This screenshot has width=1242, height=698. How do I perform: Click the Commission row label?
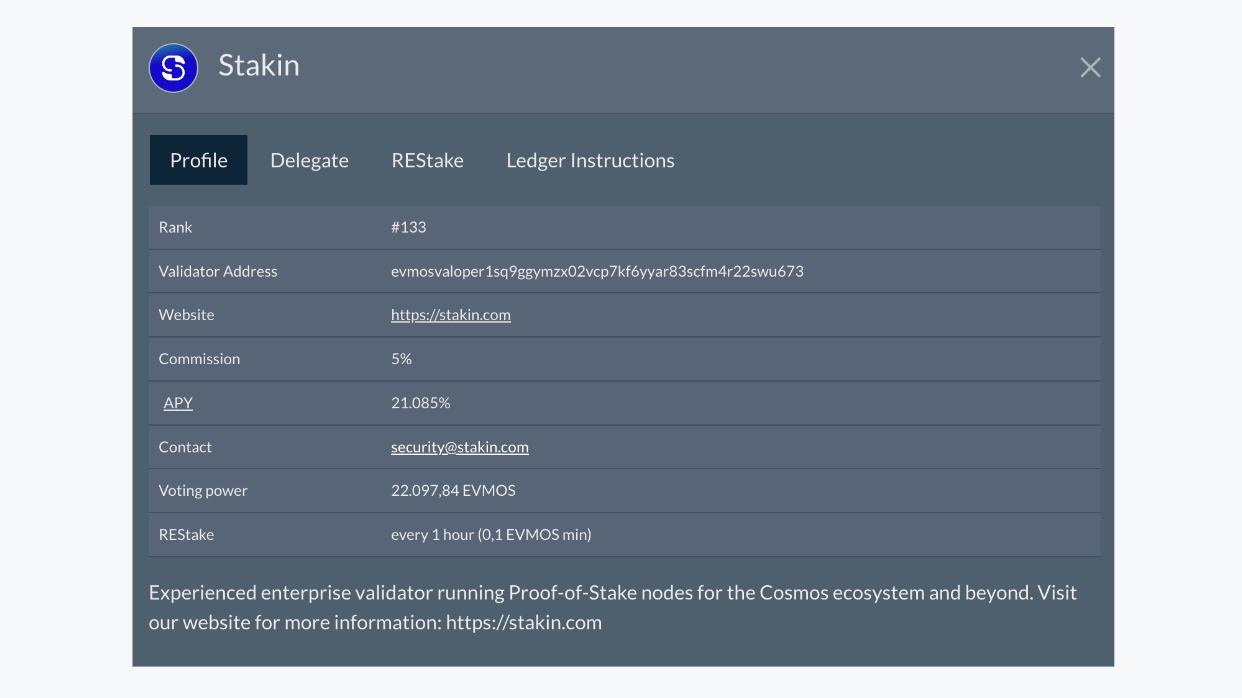coord(199,359)
